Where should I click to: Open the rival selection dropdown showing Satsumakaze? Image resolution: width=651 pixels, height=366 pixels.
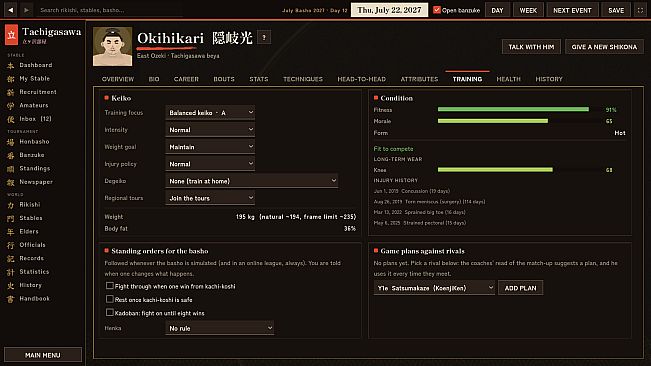[x=434, y=288]
